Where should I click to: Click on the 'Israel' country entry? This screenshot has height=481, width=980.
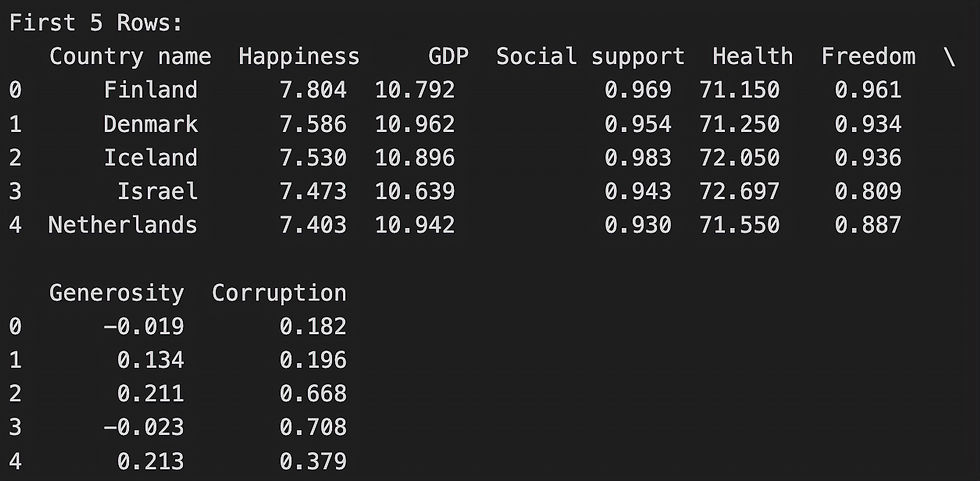click(157, 192)
